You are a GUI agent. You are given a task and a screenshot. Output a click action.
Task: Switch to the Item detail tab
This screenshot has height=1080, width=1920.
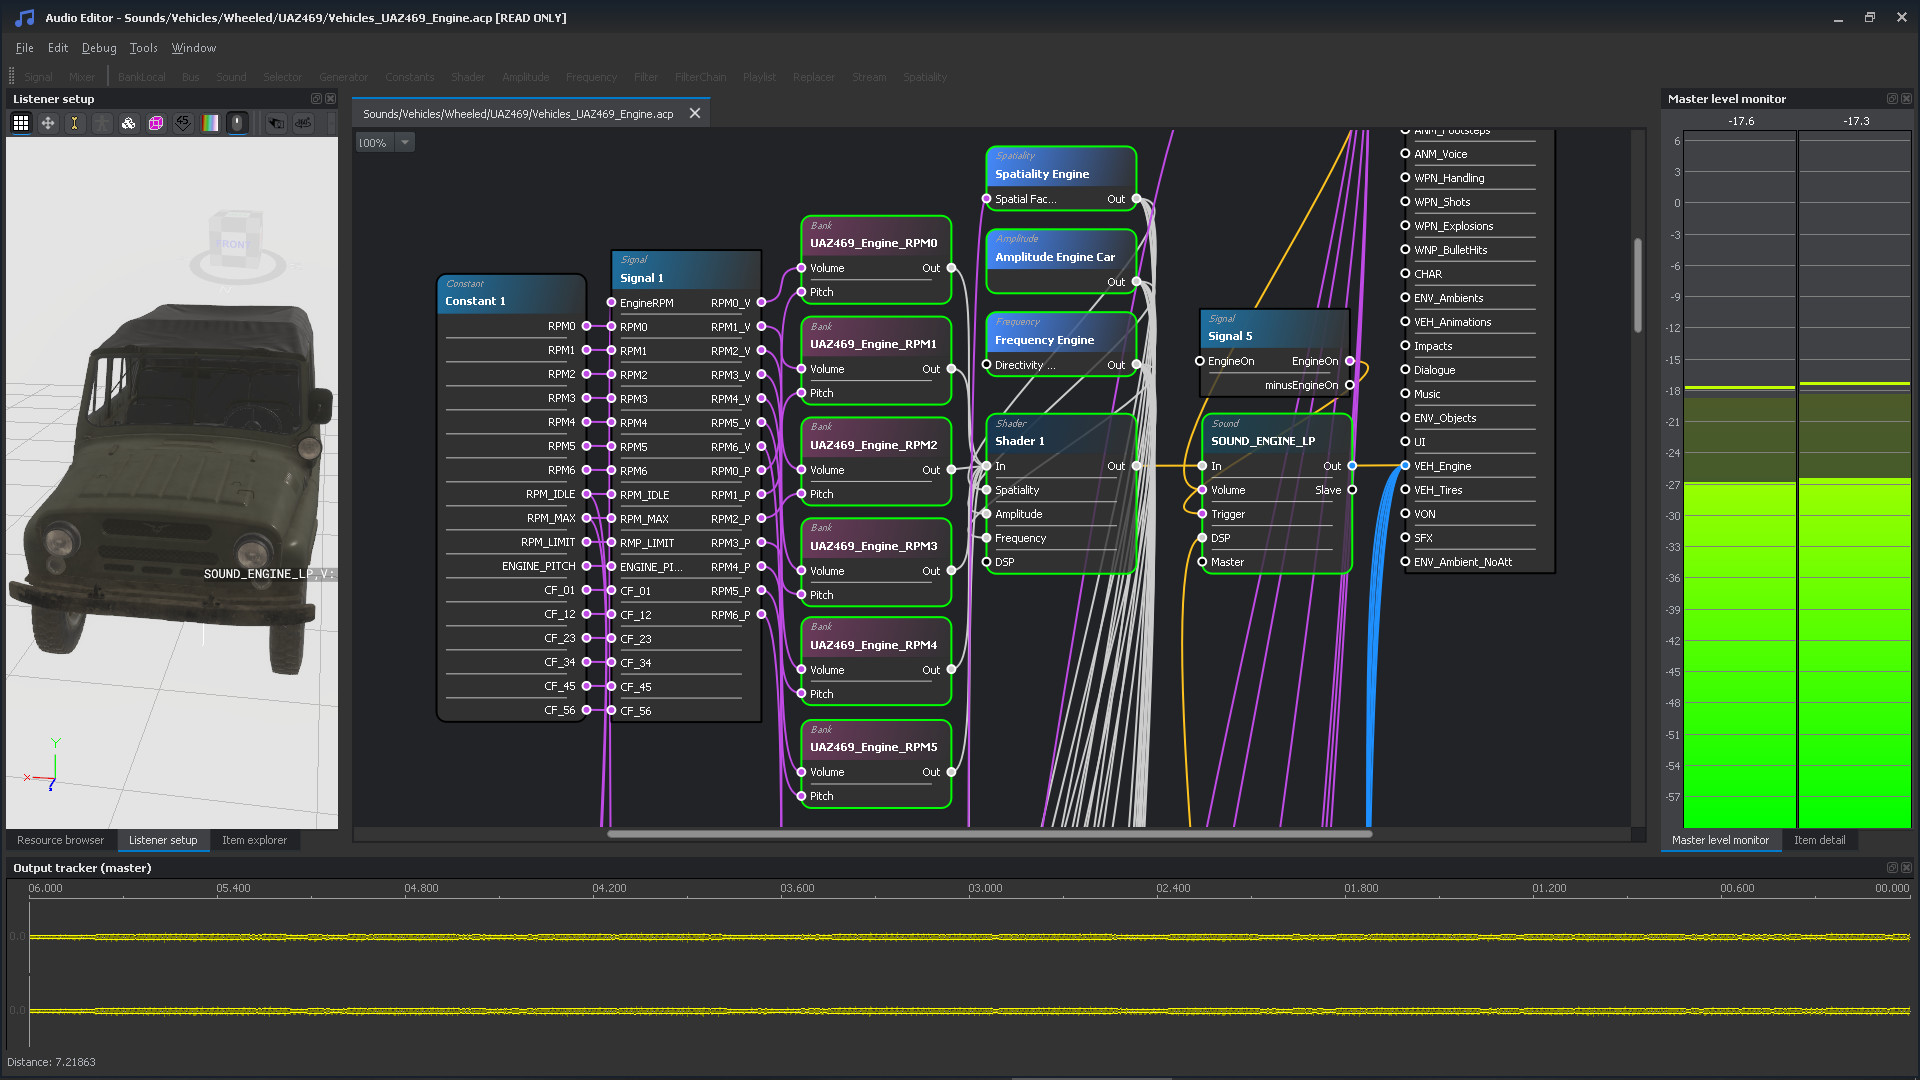point(1820,840)
